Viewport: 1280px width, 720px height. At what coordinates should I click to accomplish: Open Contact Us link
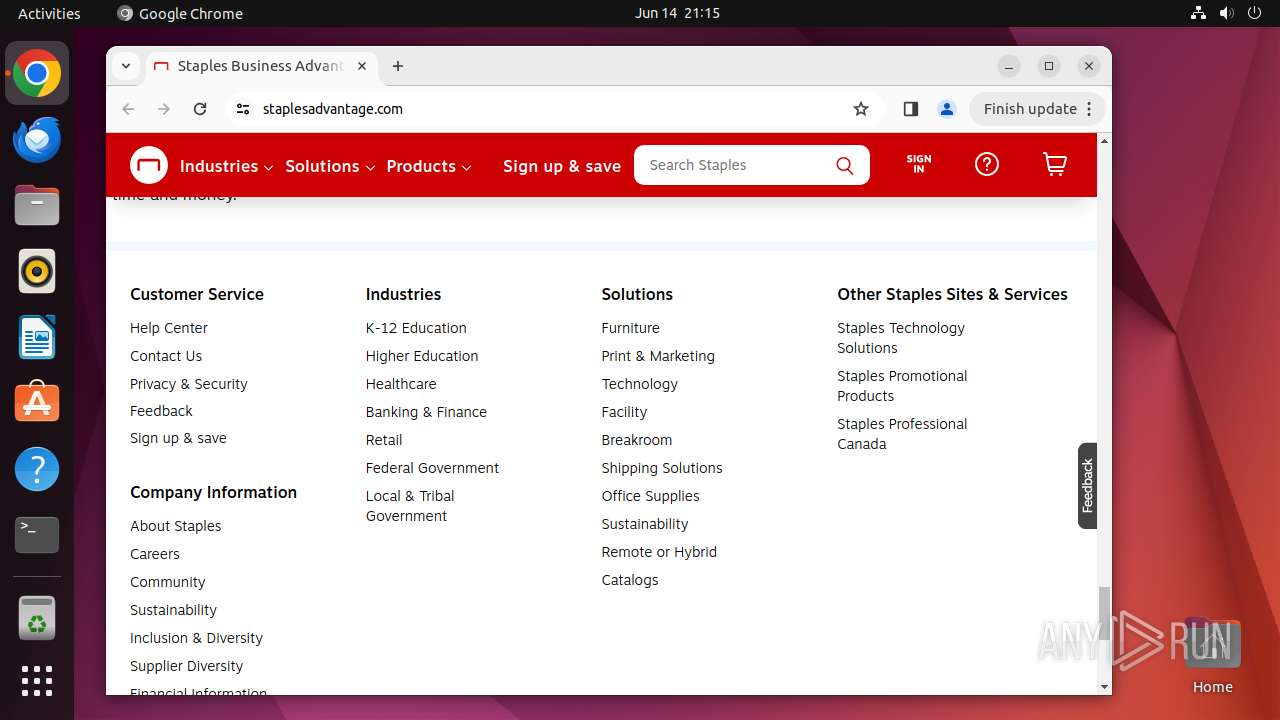[x=166, y=356]
